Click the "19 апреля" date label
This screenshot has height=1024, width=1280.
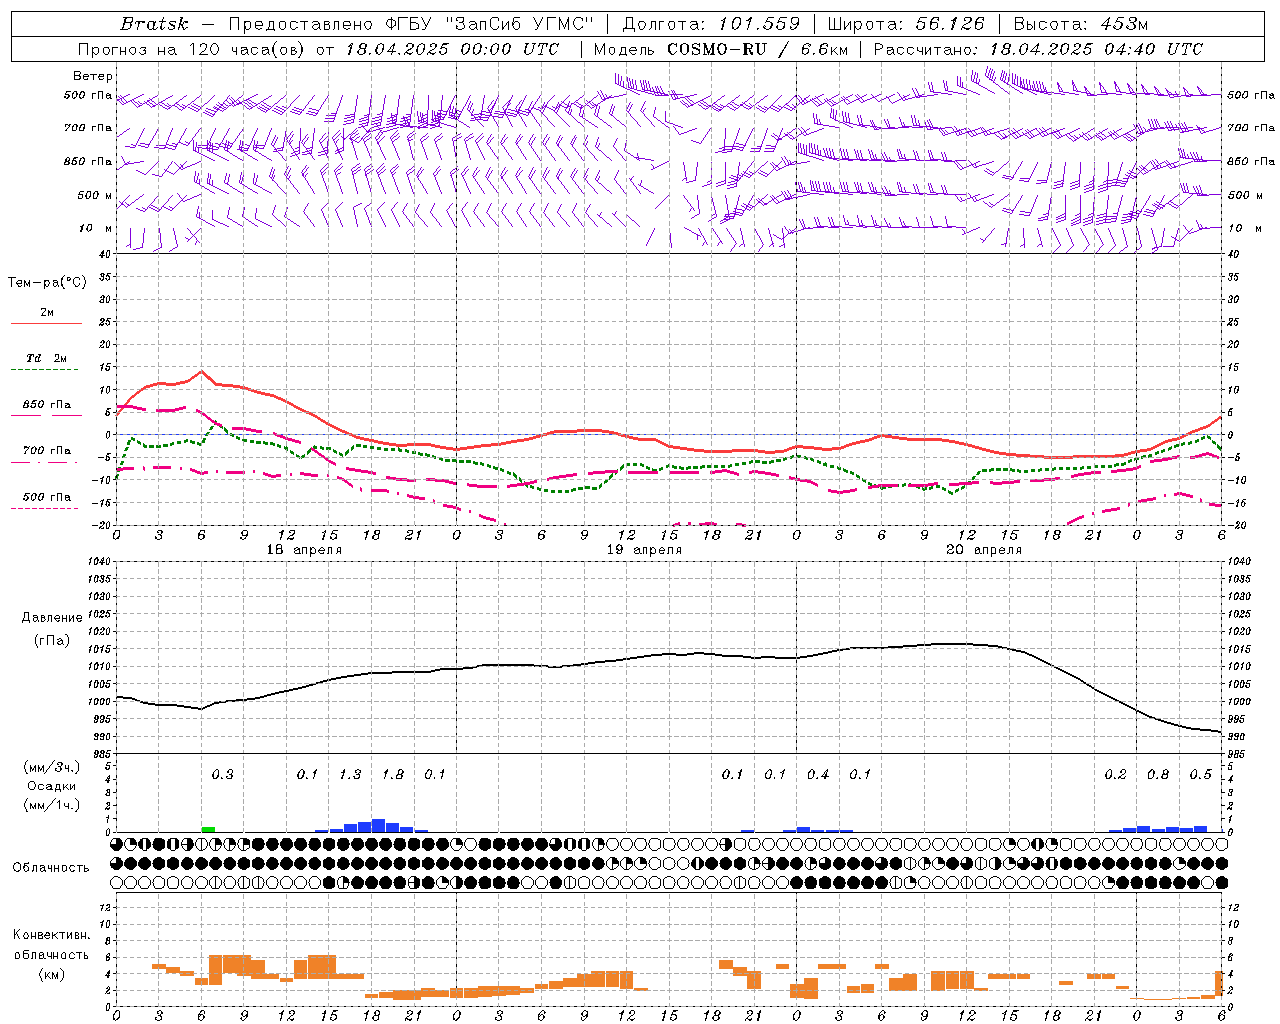(x=644, y=550)
